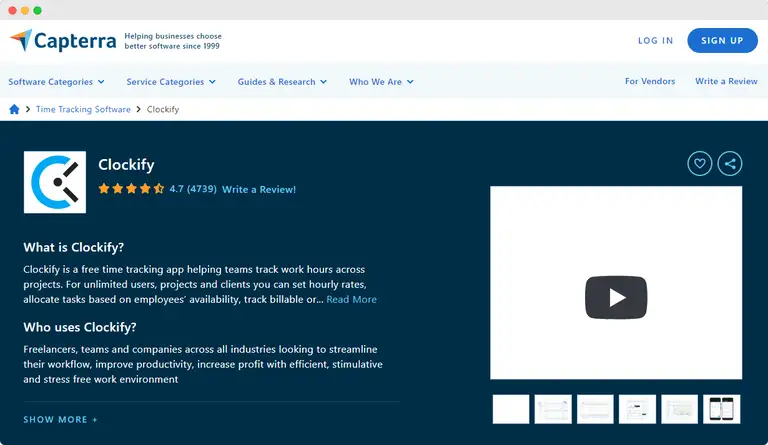The height and width of the screenshot is (445, 768).
Task: Click the Clockify app logo
Action: click(55, 183)
